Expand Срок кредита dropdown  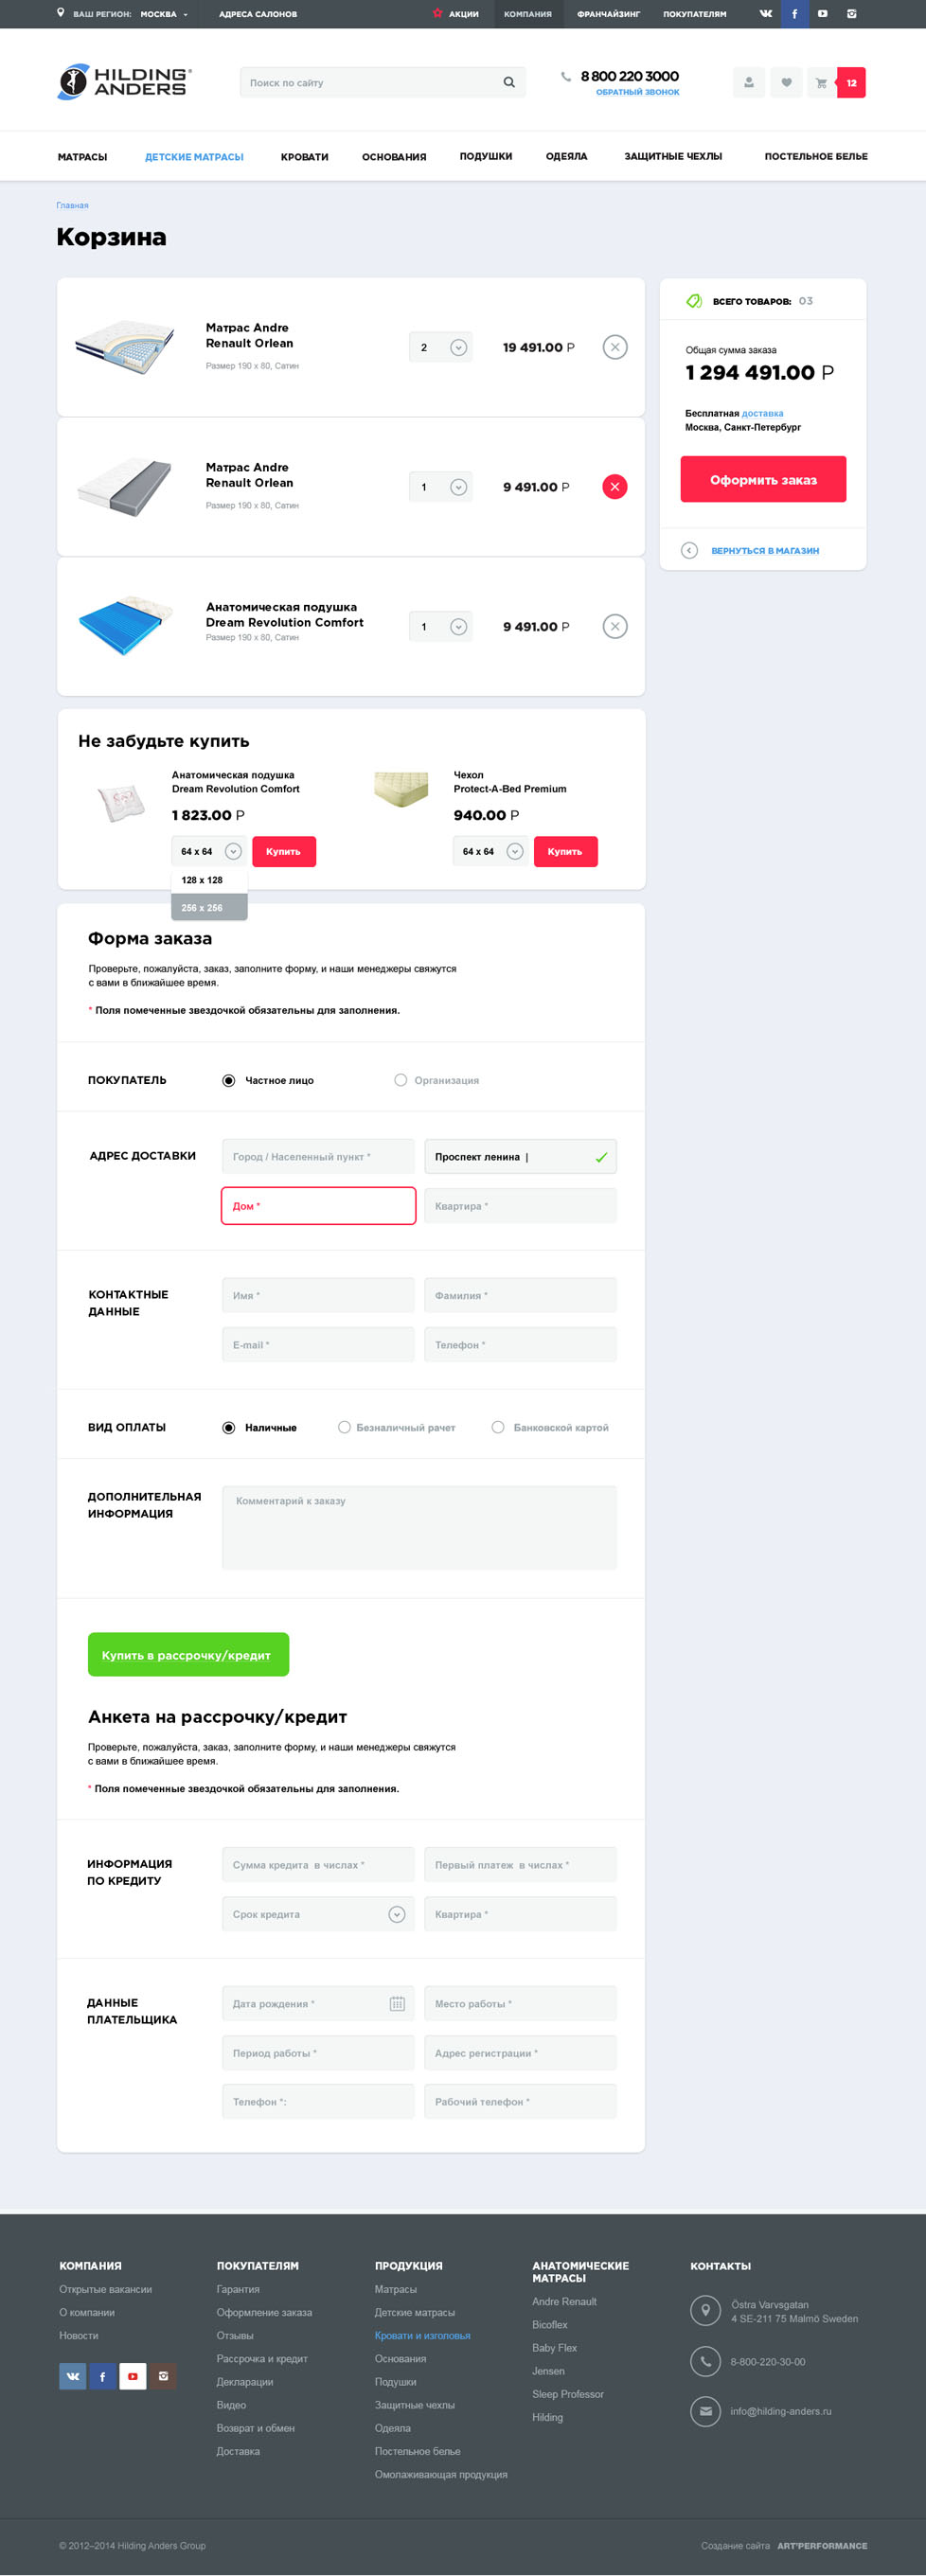pos(397,1914)
